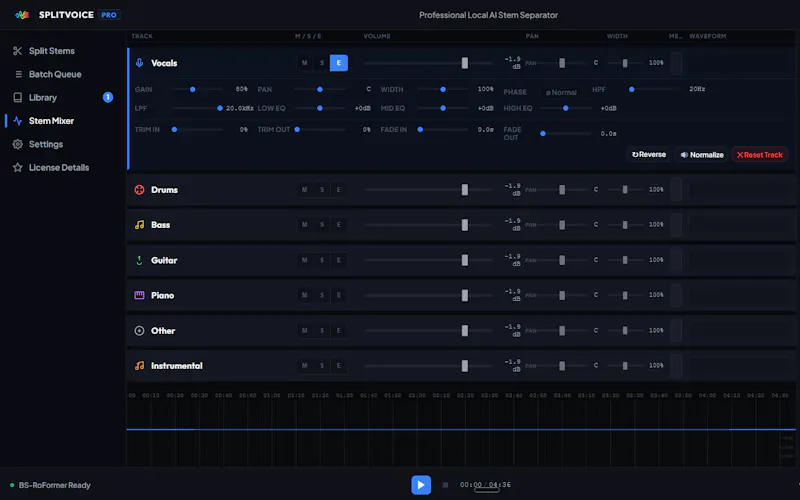Click the microphone icon on Vocals track

tap(139, 63)
